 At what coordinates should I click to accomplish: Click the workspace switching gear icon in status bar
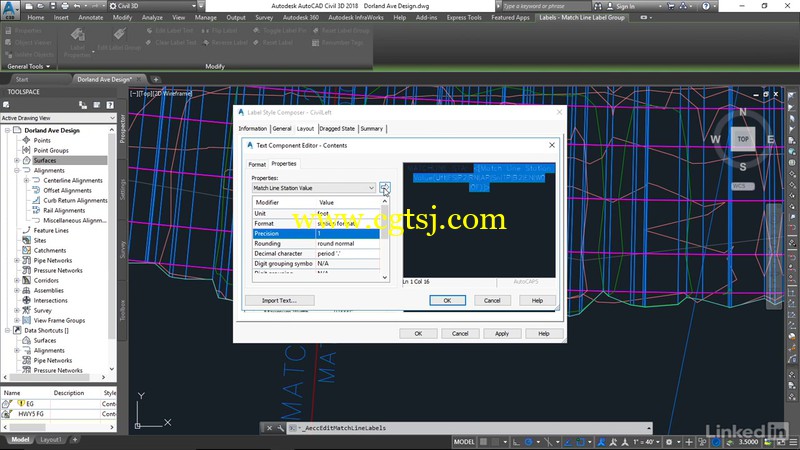668,442
